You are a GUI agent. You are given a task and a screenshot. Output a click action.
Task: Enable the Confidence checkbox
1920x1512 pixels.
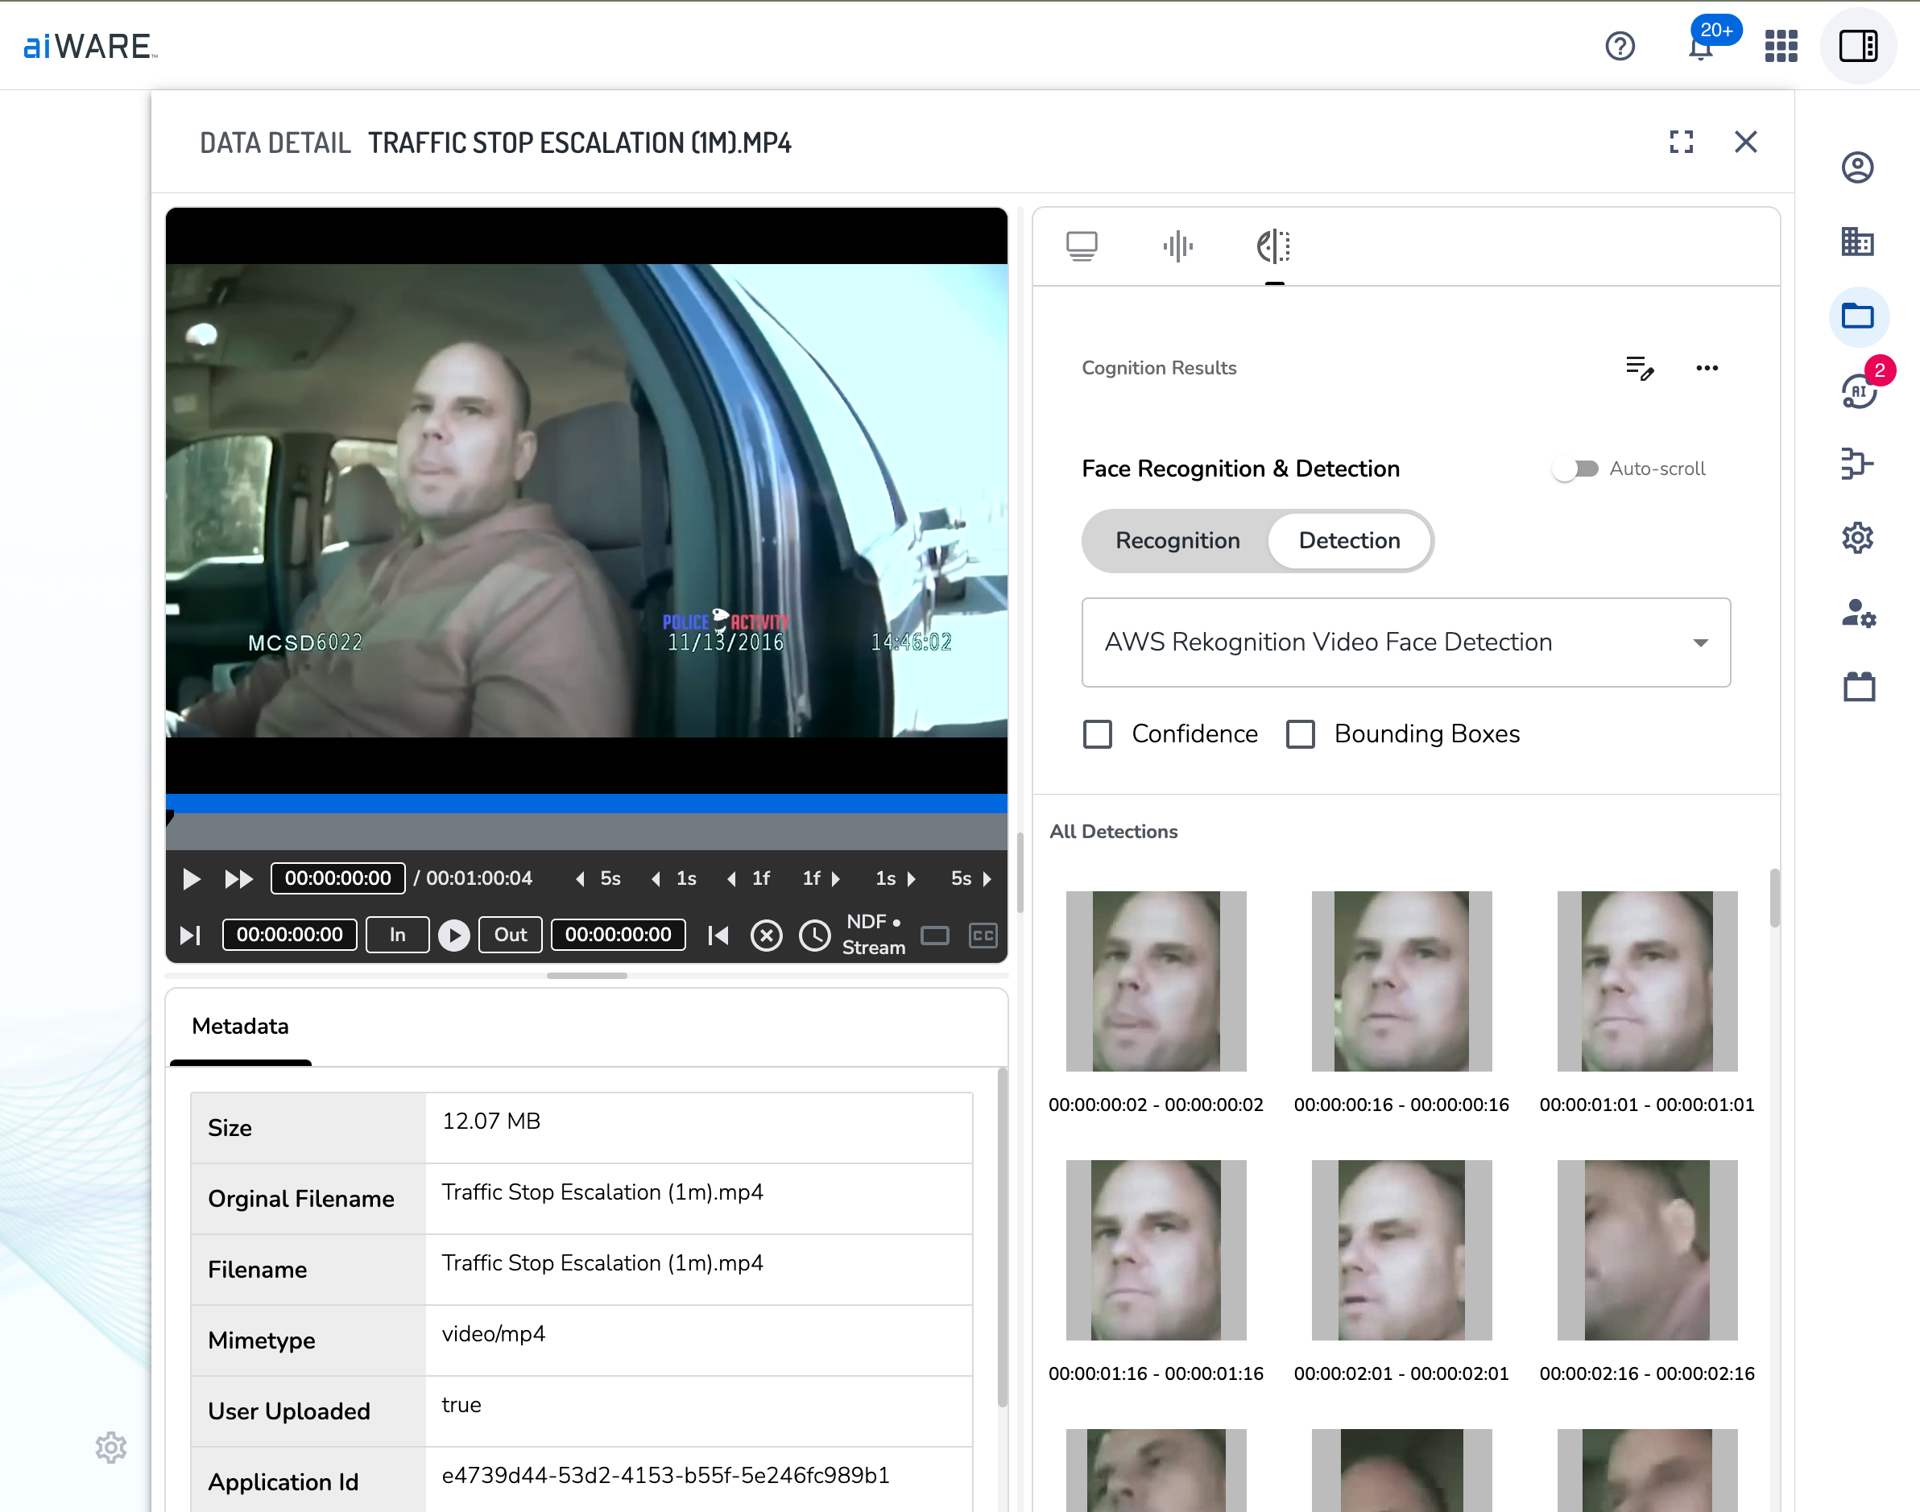(1098, 734)
